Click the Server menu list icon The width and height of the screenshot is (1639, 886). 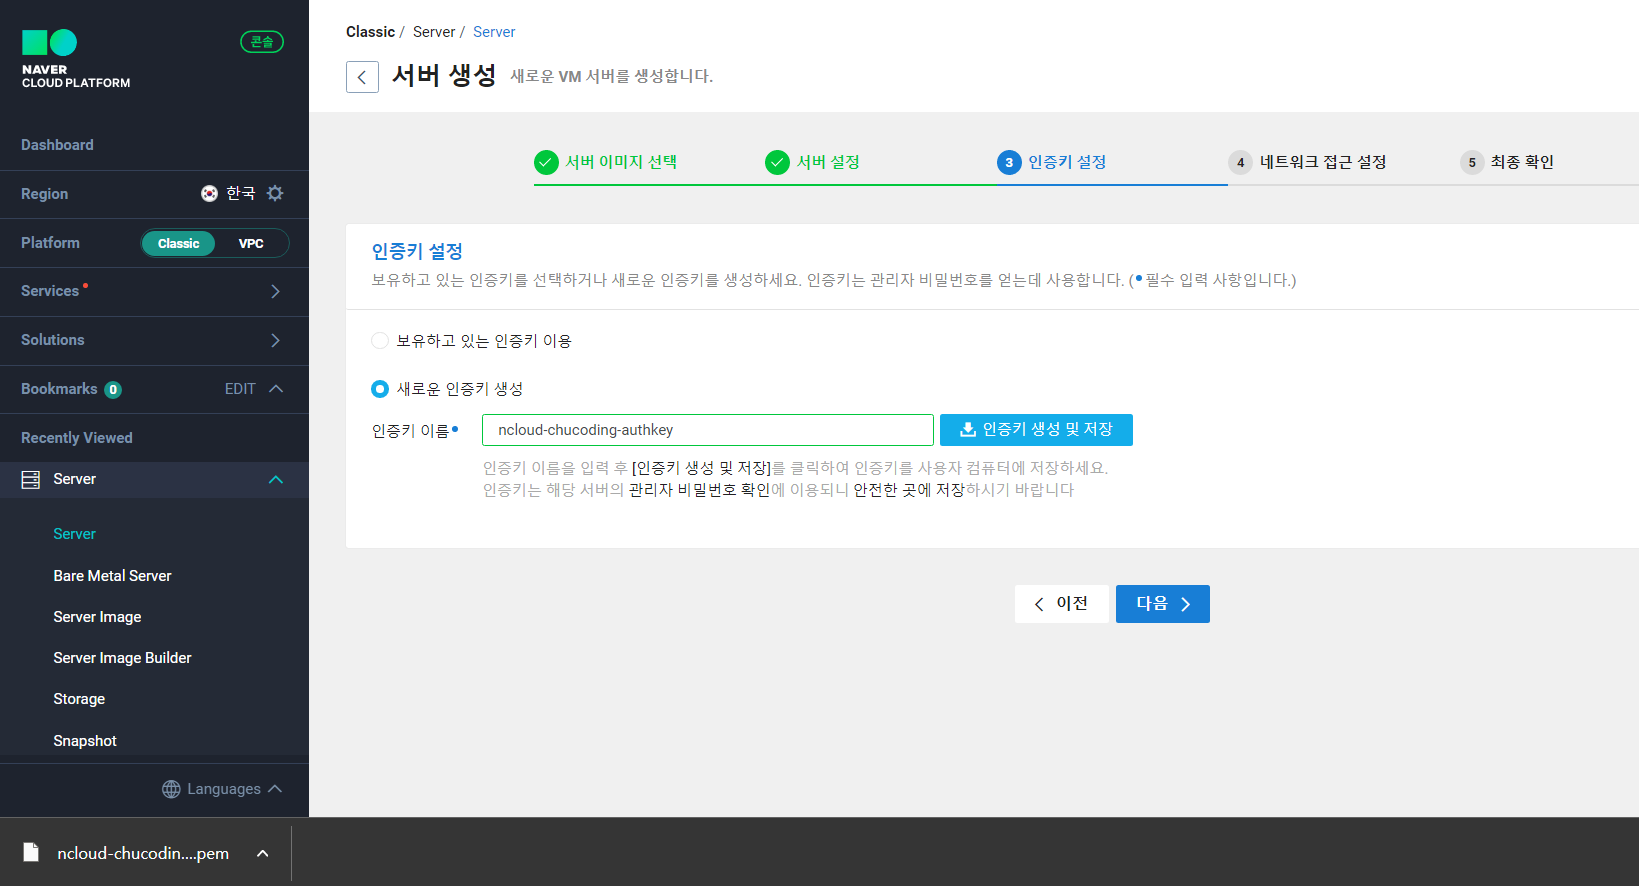pos(31,479)
